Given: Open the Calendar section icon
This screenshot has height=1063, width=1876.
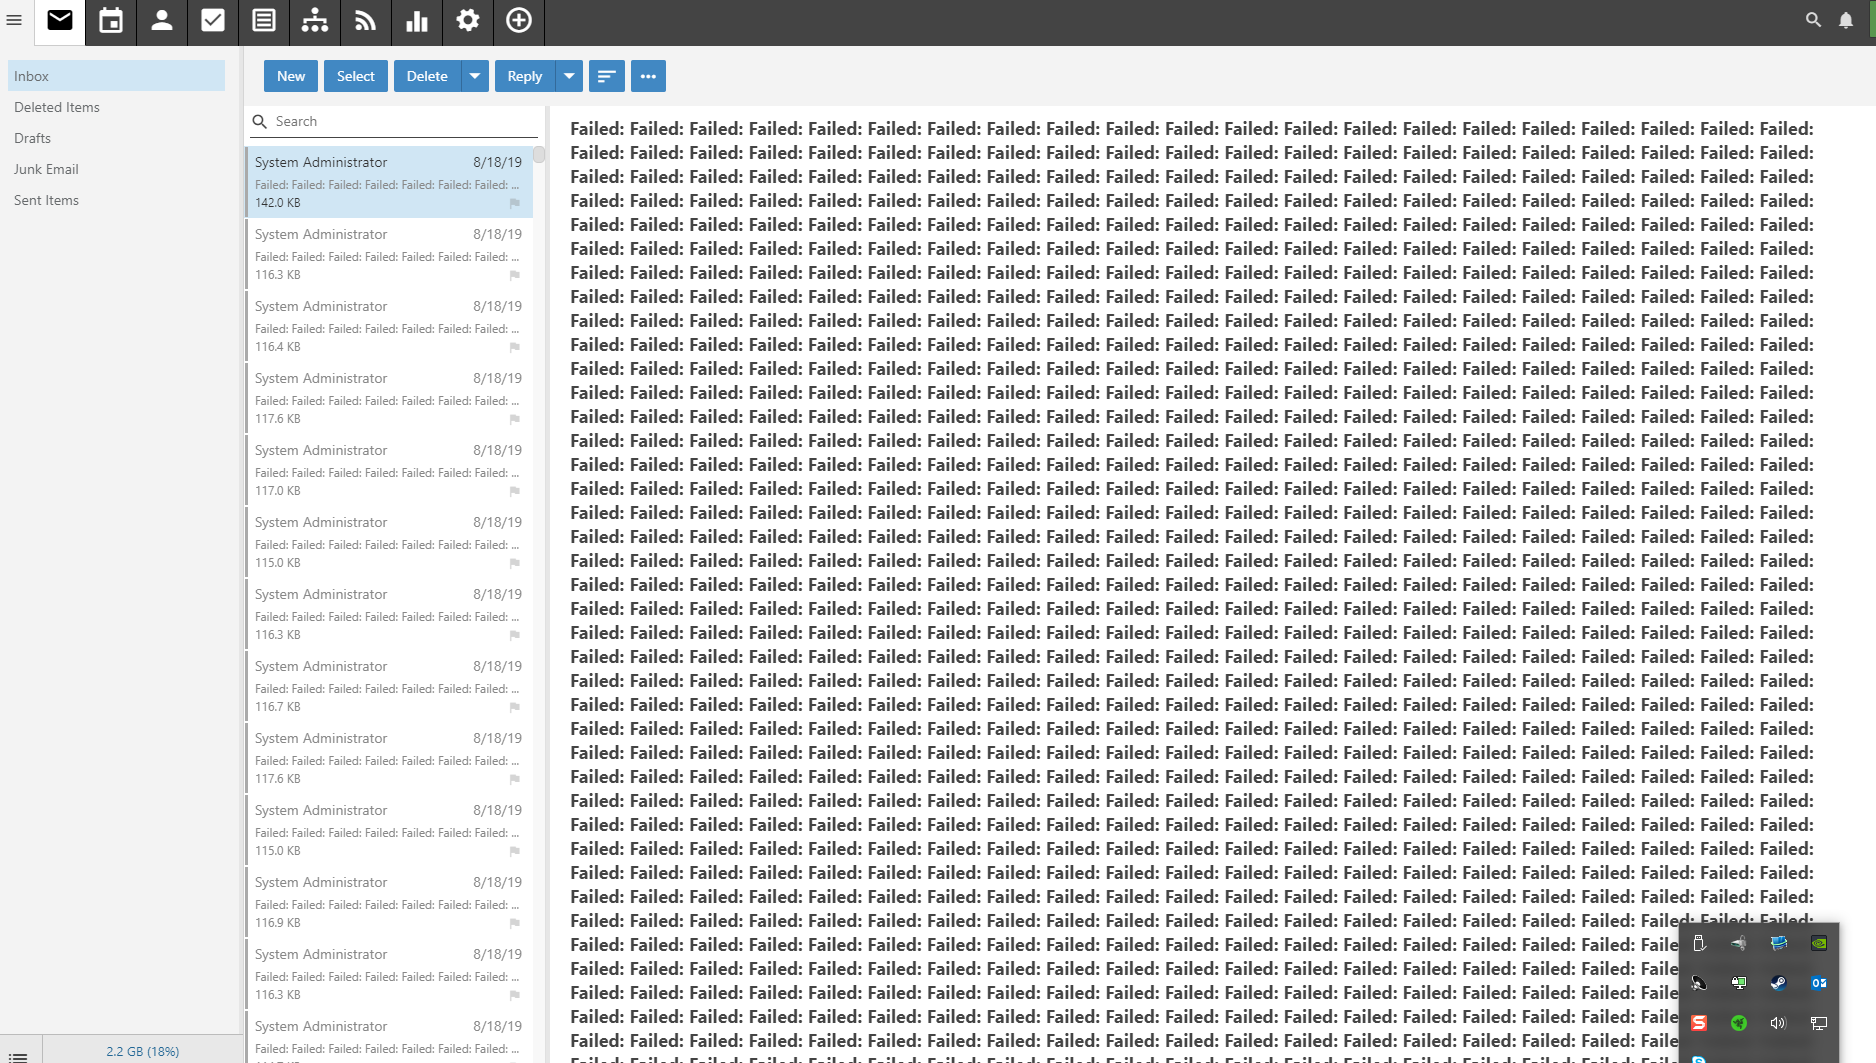Looking at the screenshot, I should [x=111, y=21].
